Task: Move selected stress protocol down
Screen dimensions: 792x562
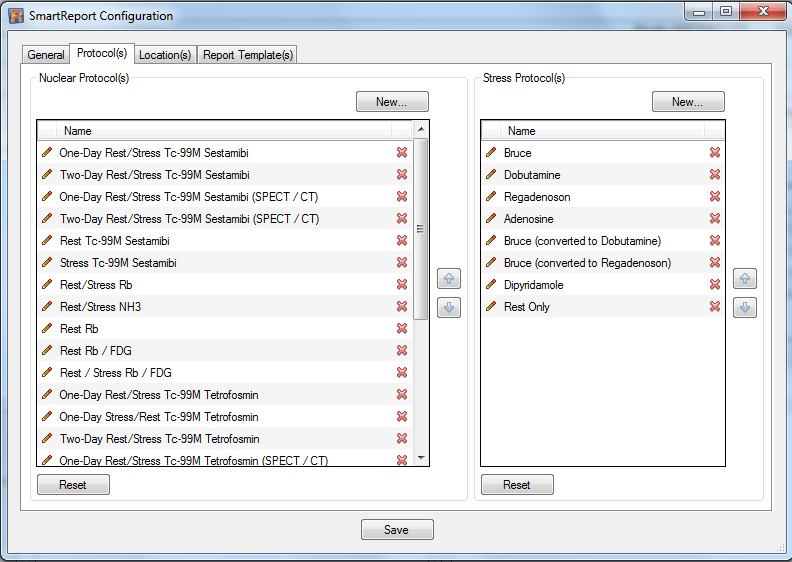Action: pos(744,308)
